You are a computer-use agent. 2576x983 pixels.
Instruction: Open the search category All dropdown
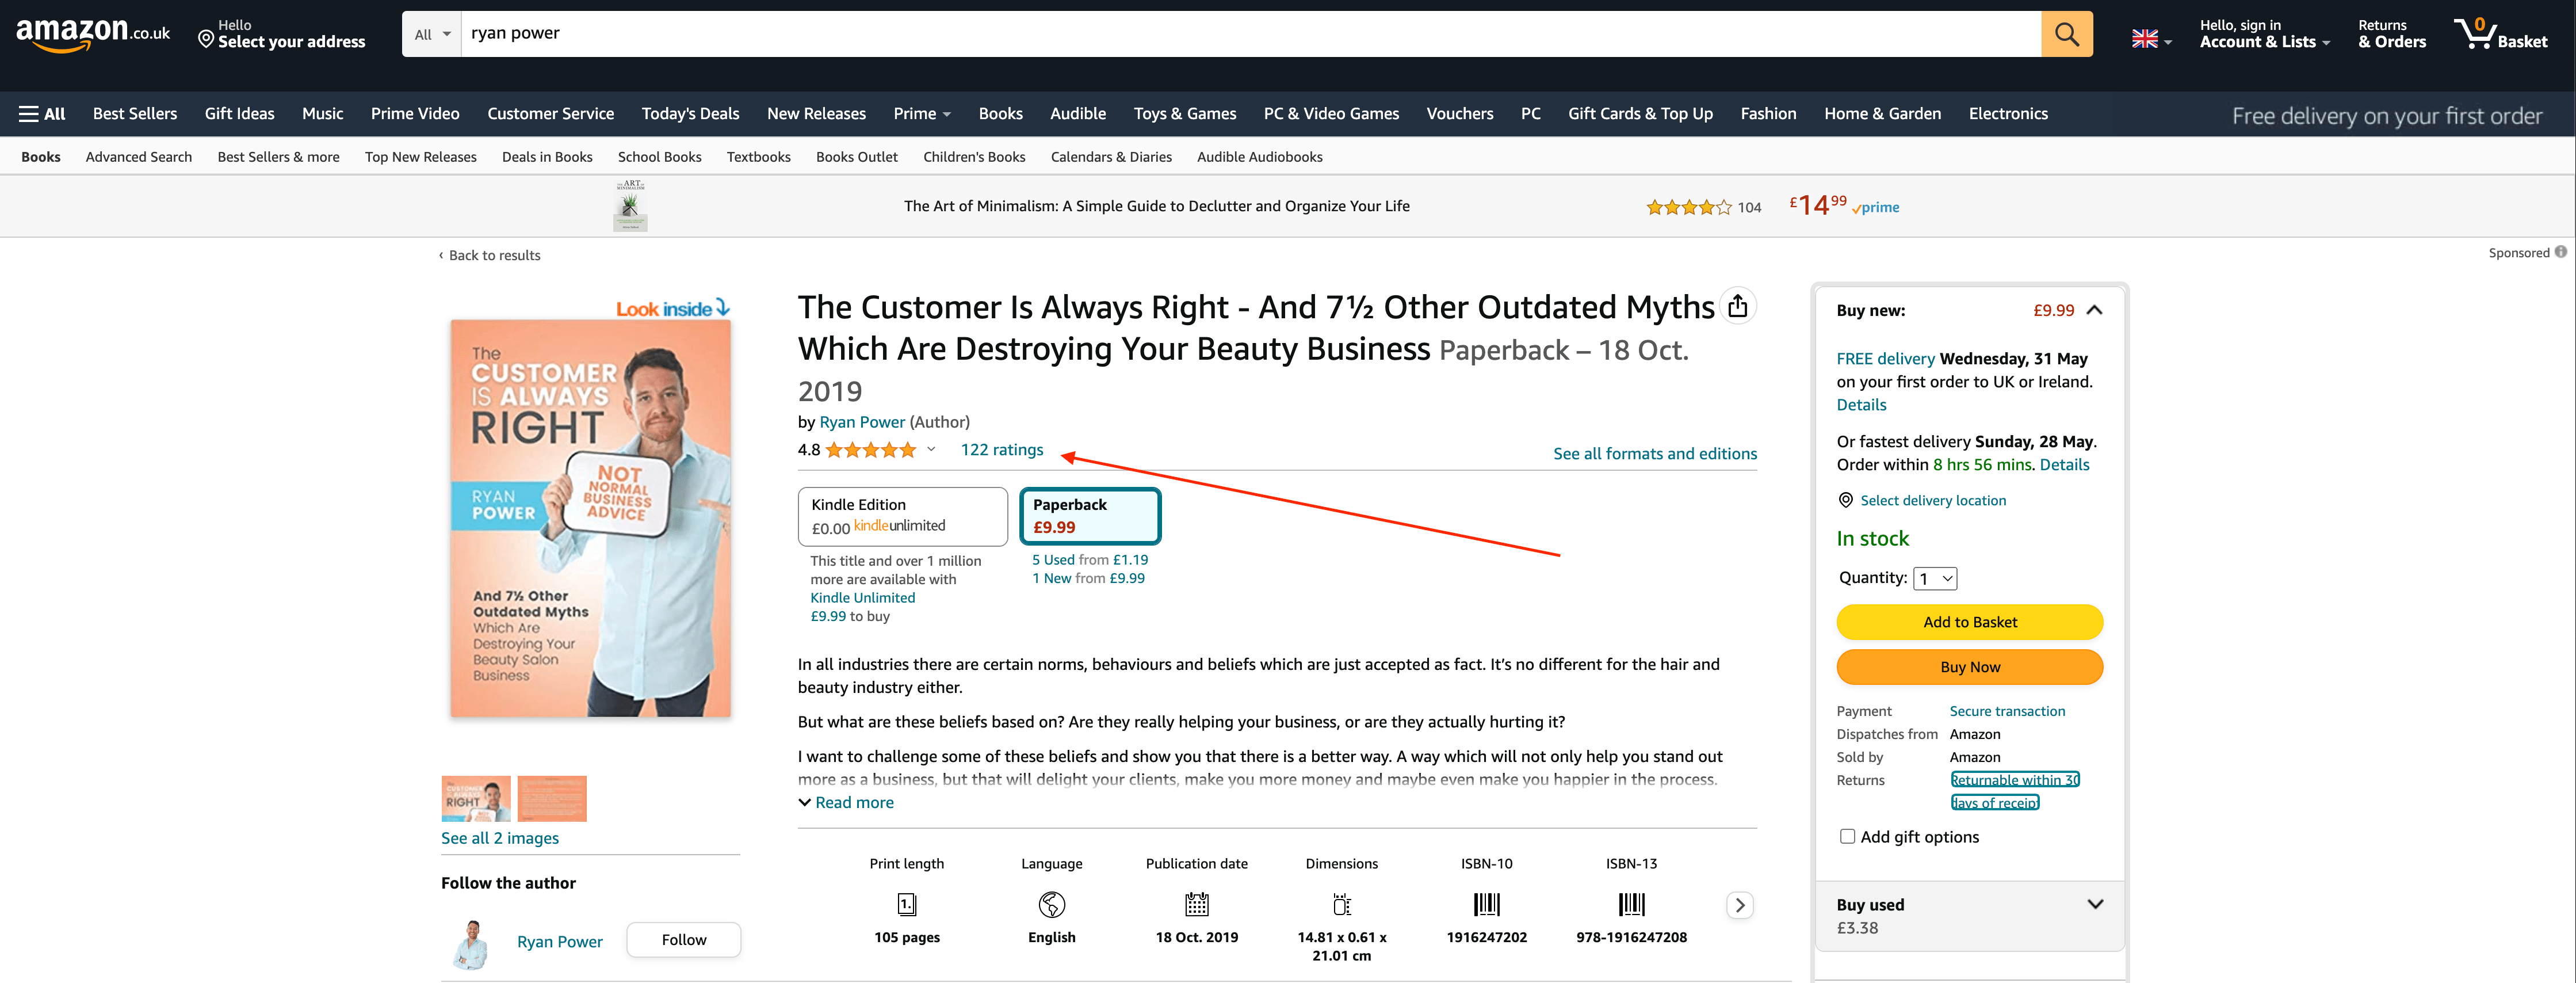pyautogui.click(x=432, y=34)
